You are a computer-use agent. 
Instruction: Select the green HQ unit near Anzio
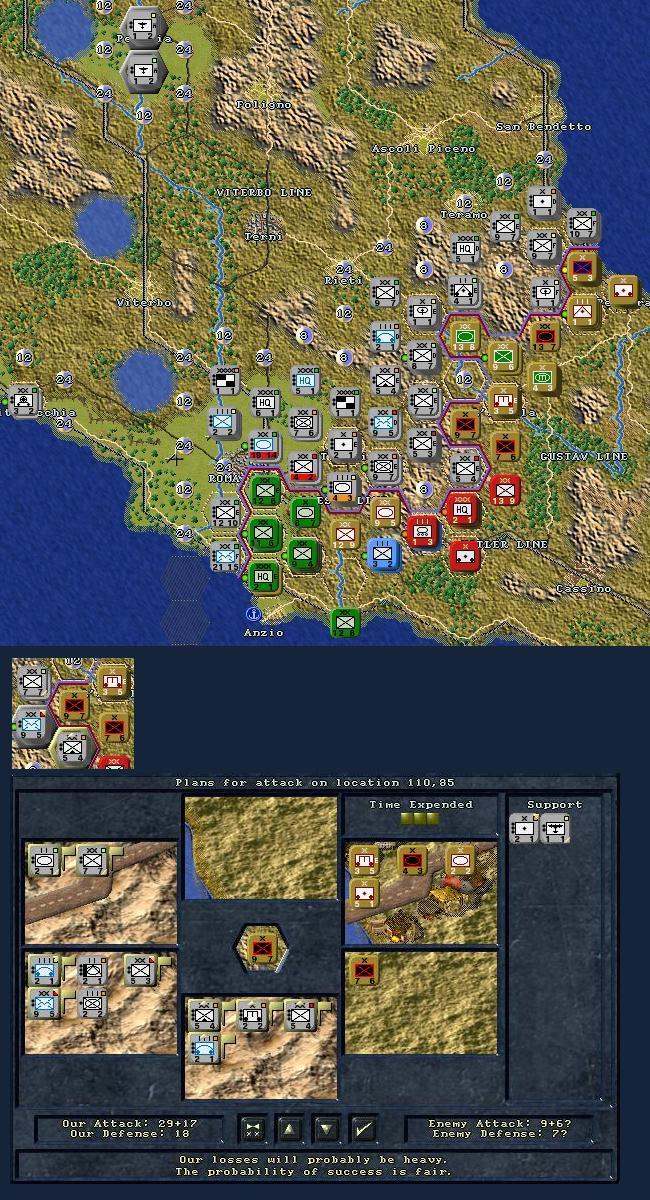point(264,576)
